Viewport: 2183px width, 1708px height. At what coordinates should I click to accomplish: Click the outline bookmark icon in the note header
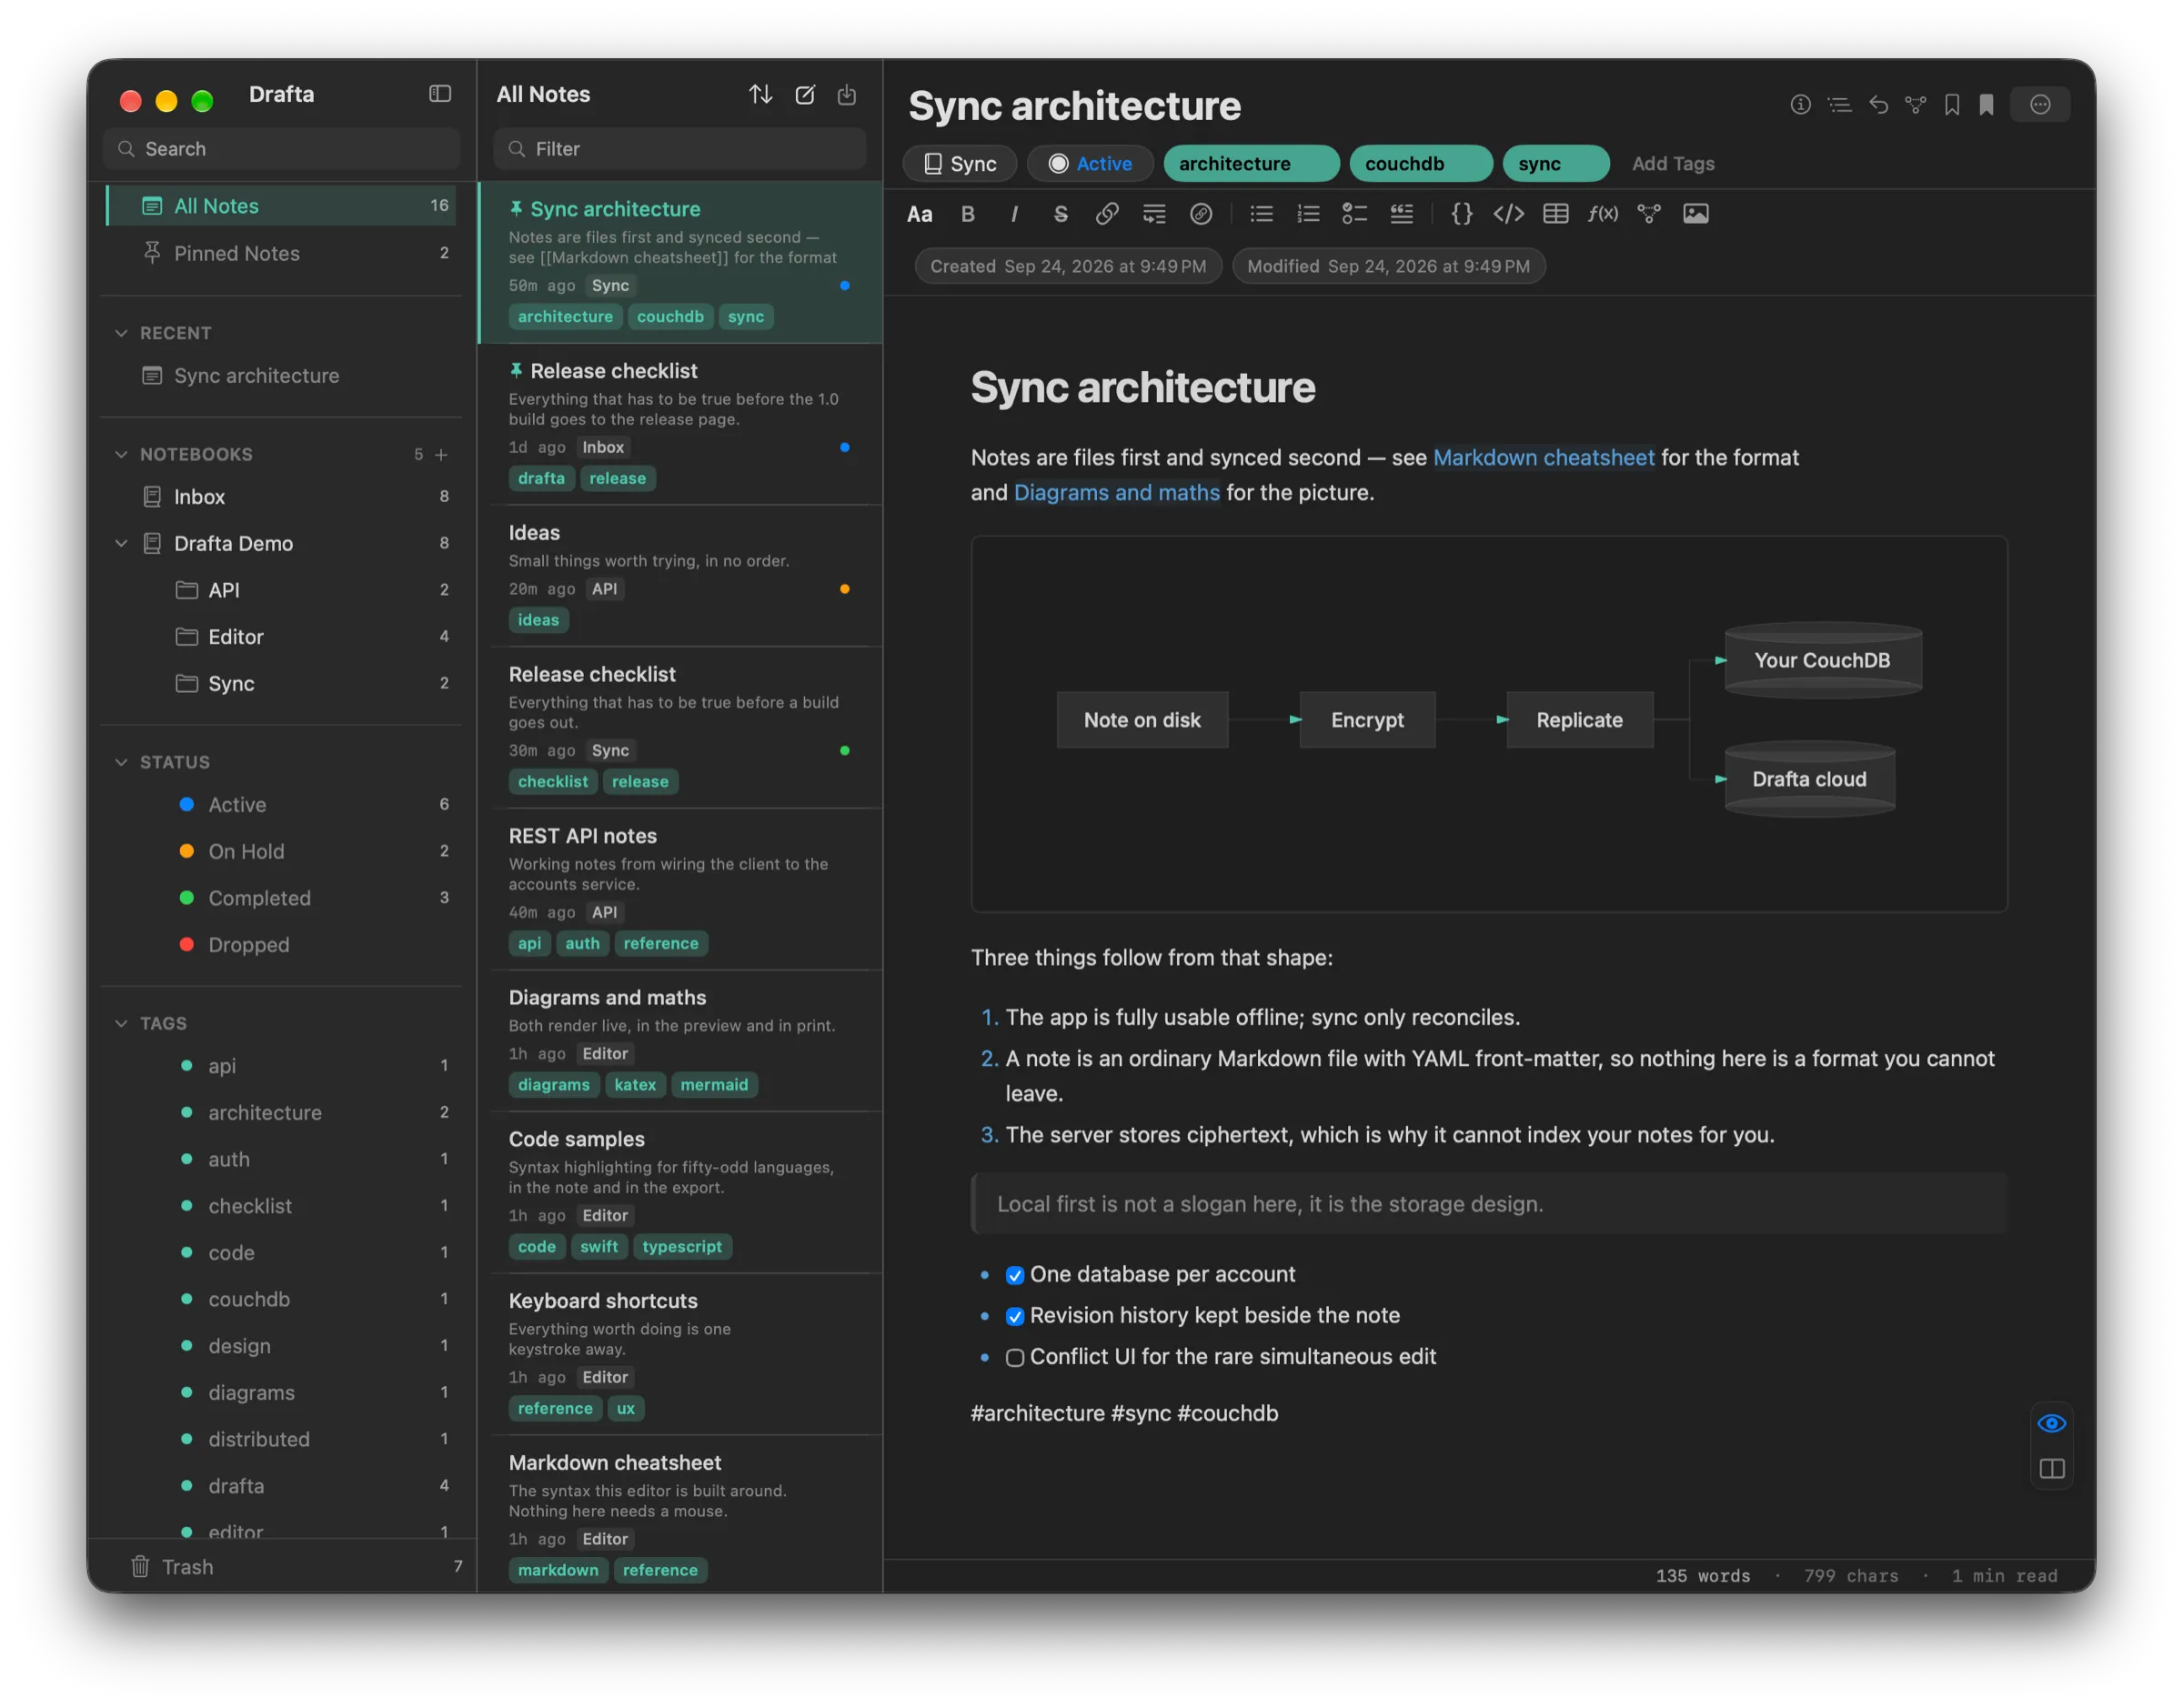tap(1952, 104)
